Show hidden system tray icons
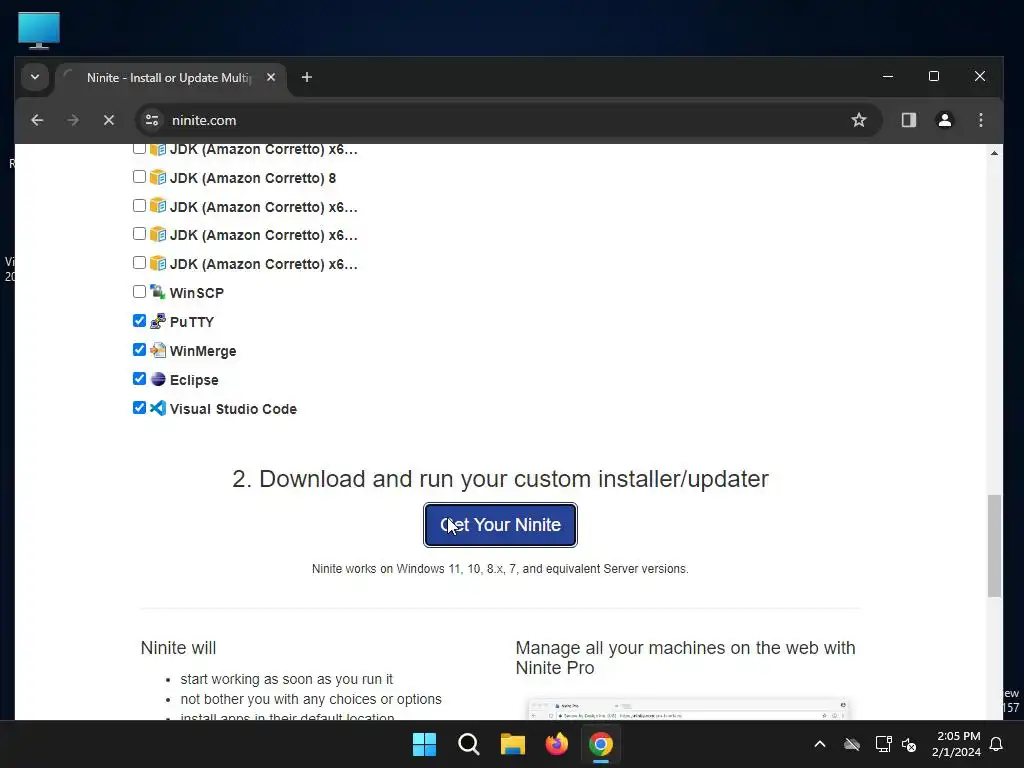 point(820,744)
